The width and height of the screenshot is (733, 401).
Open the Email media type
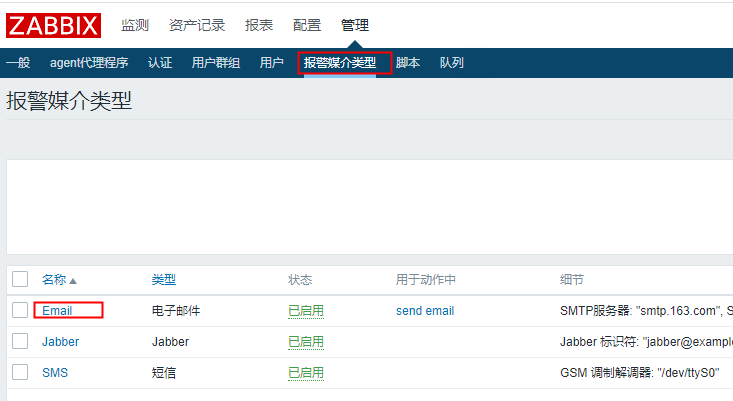click(x=57, y=311)
